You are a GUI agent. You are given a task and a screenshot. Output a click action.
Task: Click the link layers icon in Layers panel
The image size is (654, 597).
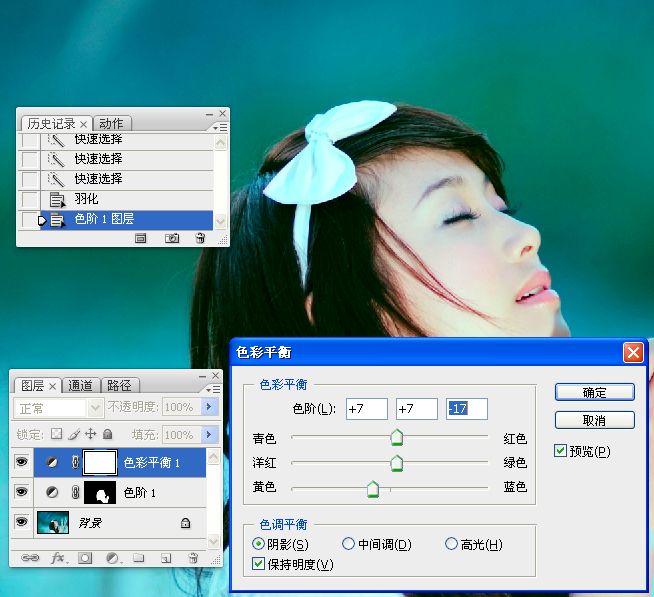(x=30, y=557)
